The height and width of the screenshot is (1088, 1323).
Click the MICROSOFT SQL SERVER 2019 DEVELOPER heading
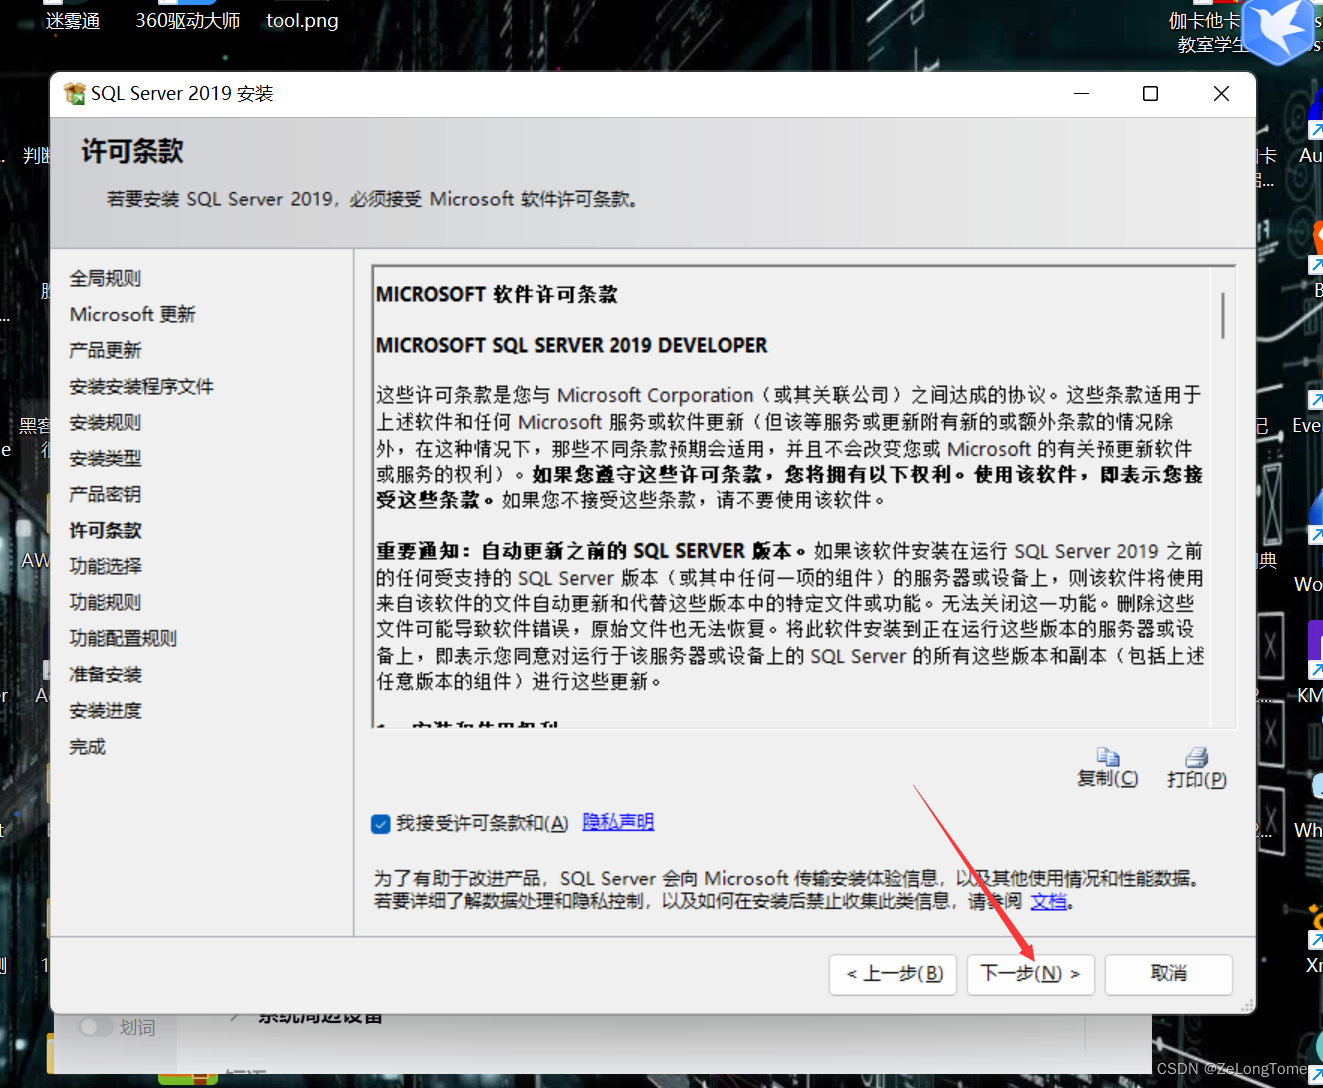571,345
